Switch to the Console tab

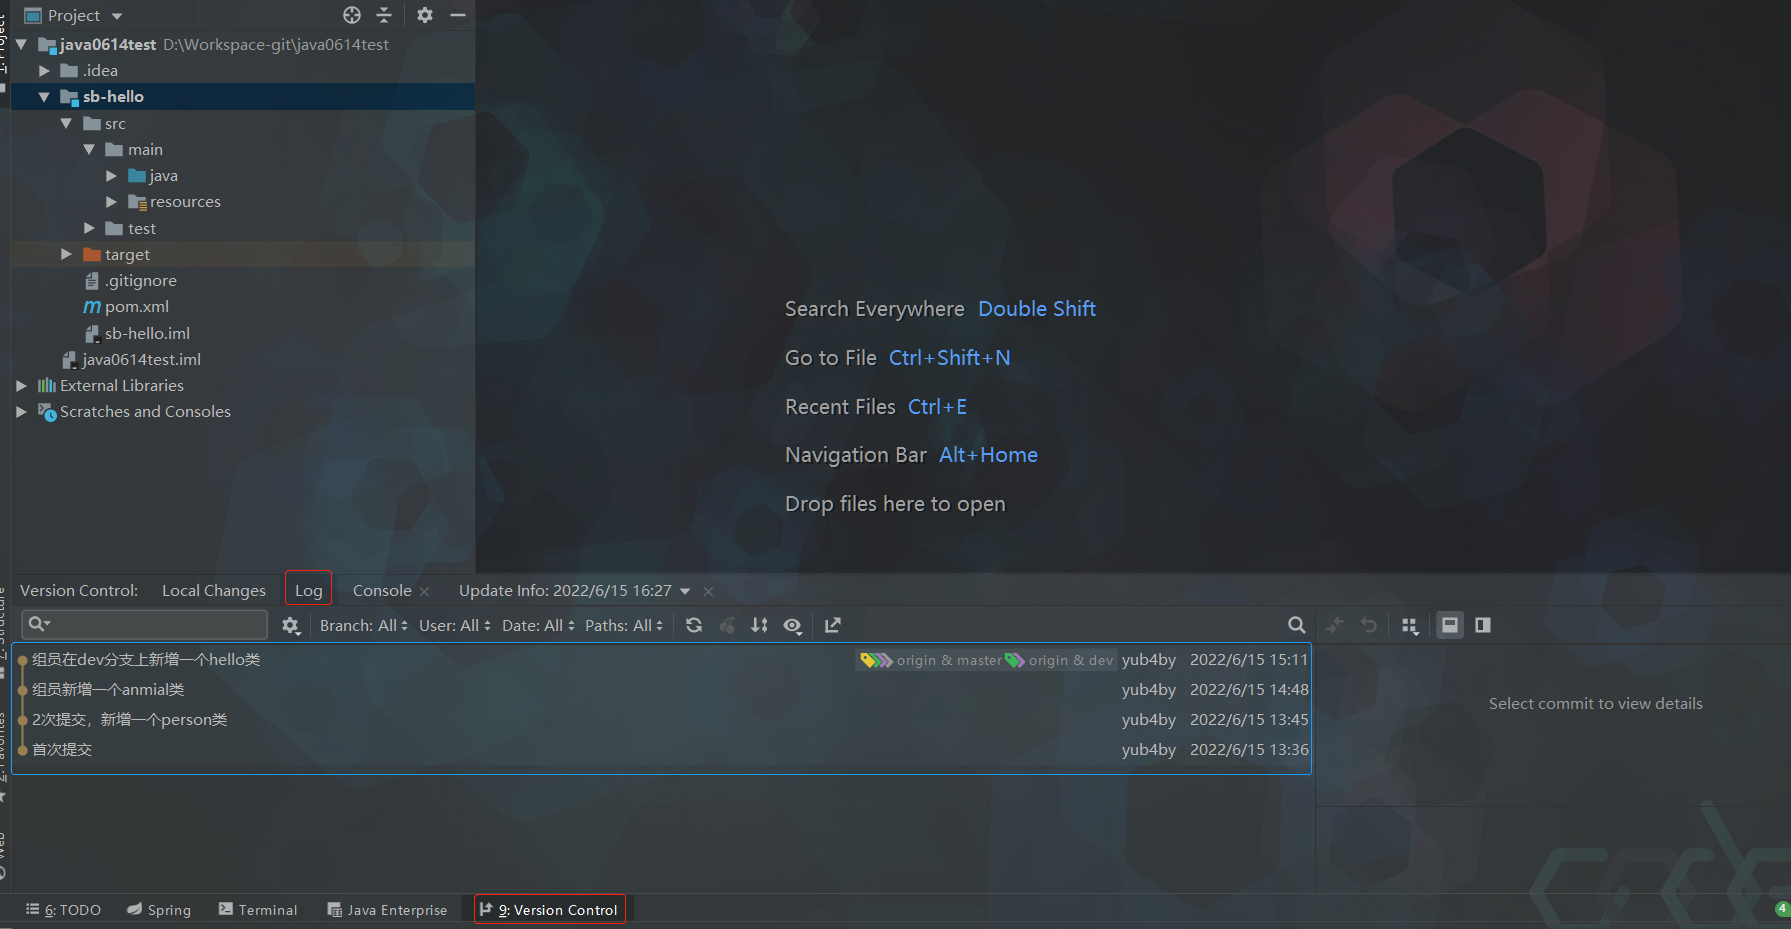(x=382, y=590)
